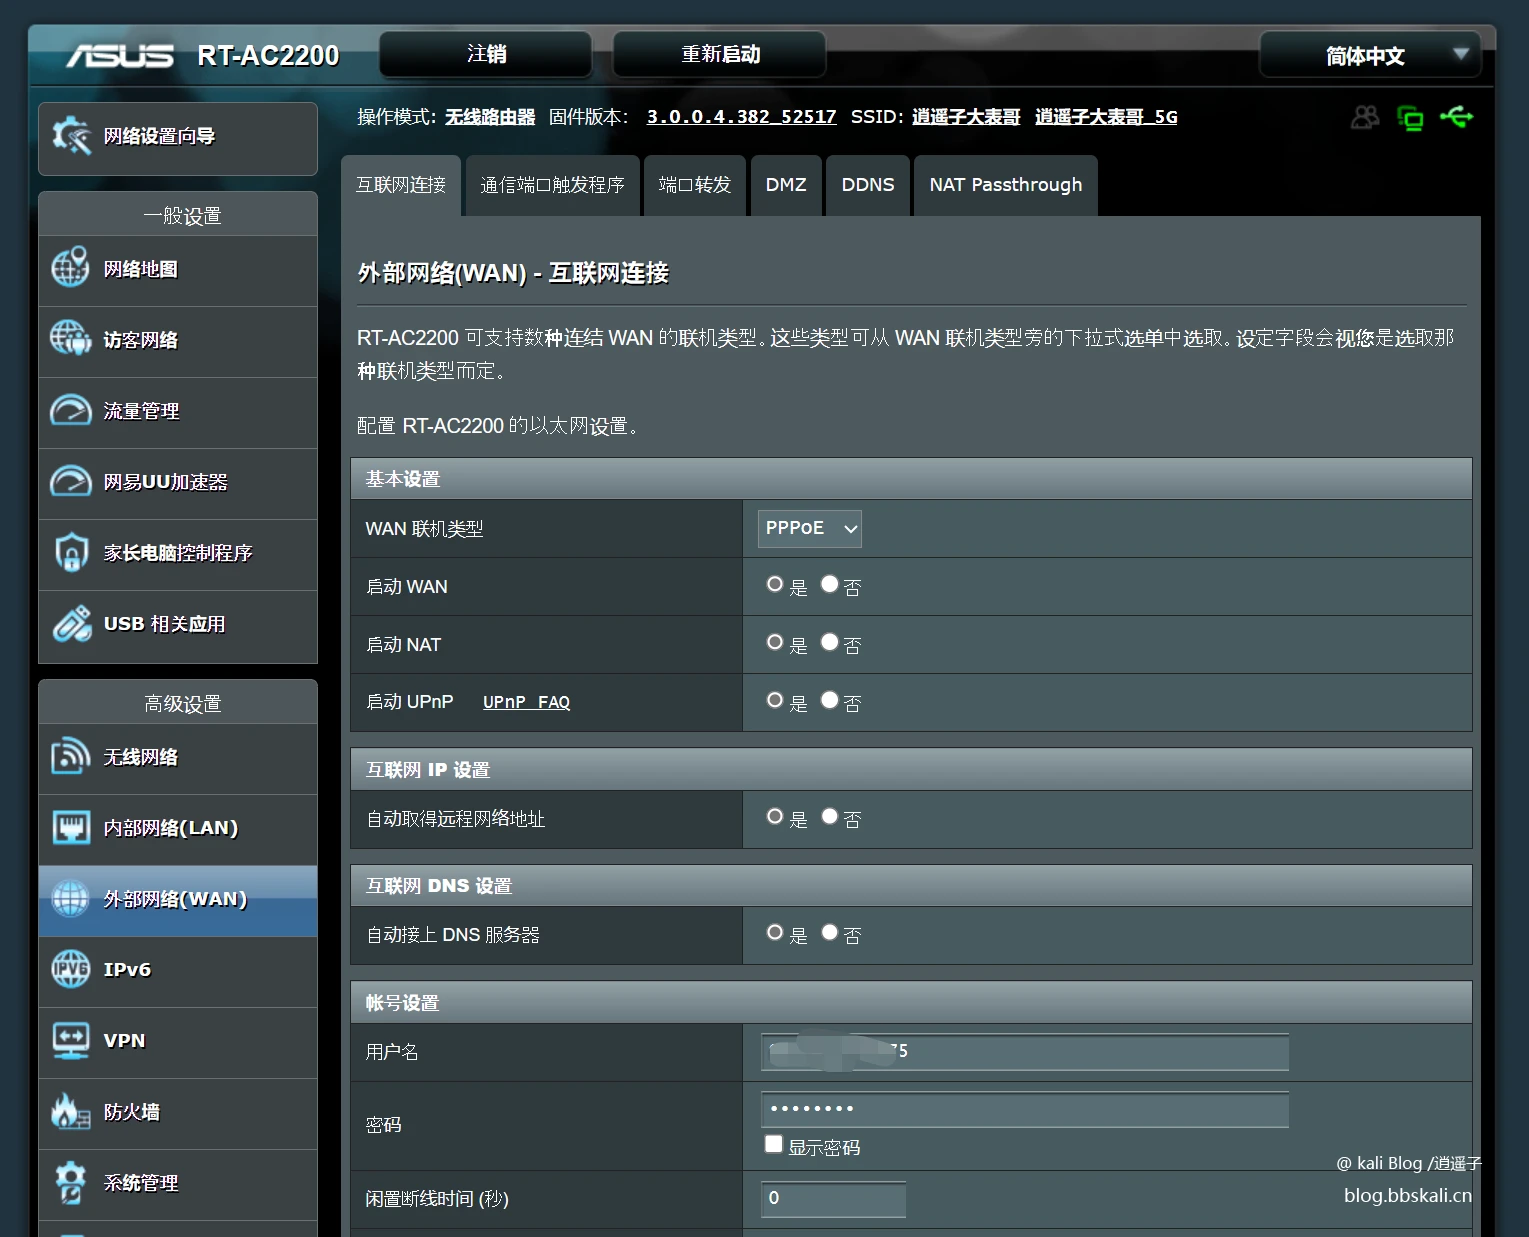Open USB 相关应用 icon
Image resolution: width=1529 pixels, height=1237 pixels.
[x=71, y=623]
